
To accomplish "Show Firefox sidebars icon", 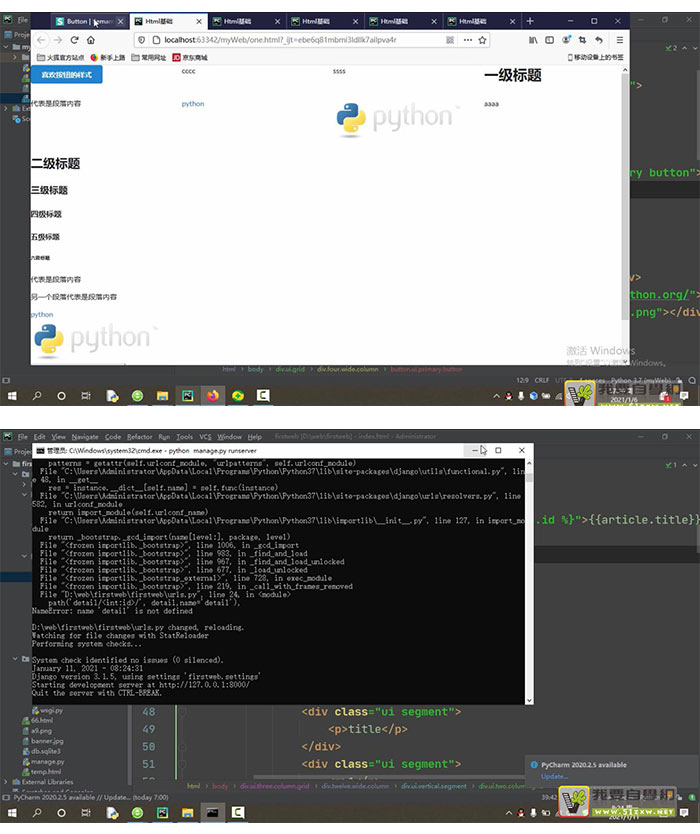I will pyautogui.click(x=549, y=40).
